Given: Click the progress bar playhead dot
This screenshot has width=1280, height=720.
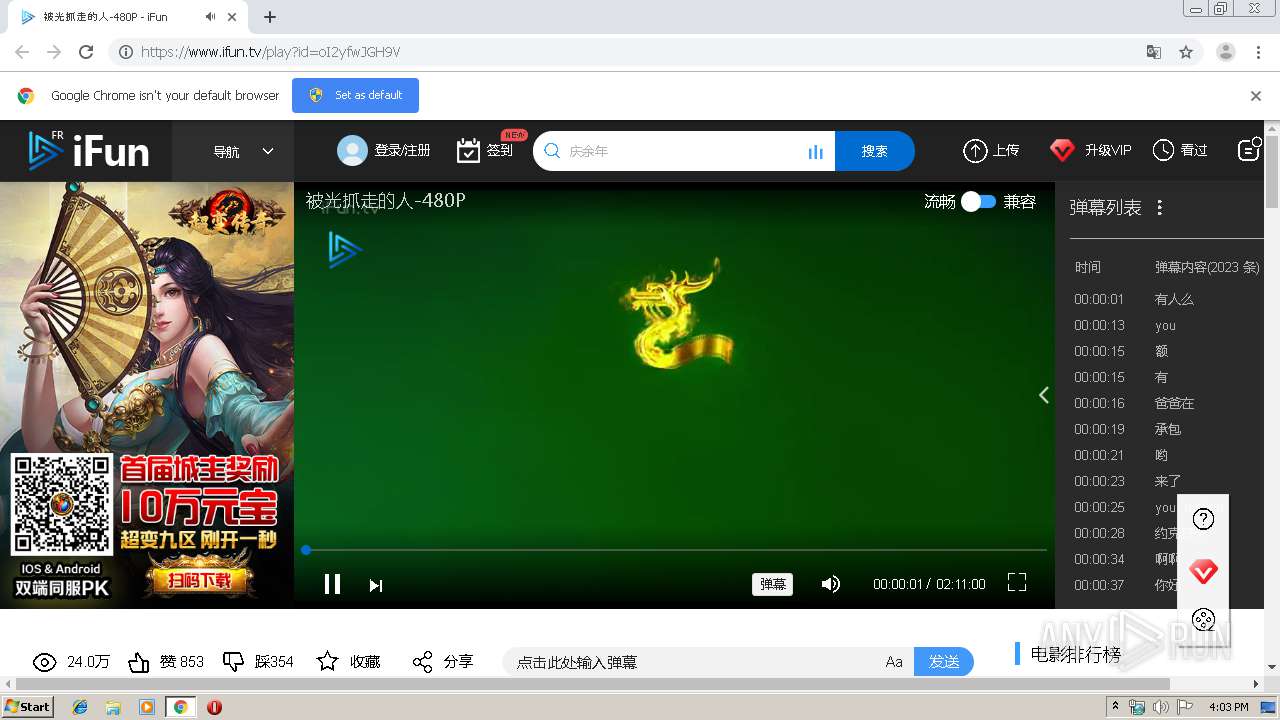Looking at the screenshot, I should 306,550.
